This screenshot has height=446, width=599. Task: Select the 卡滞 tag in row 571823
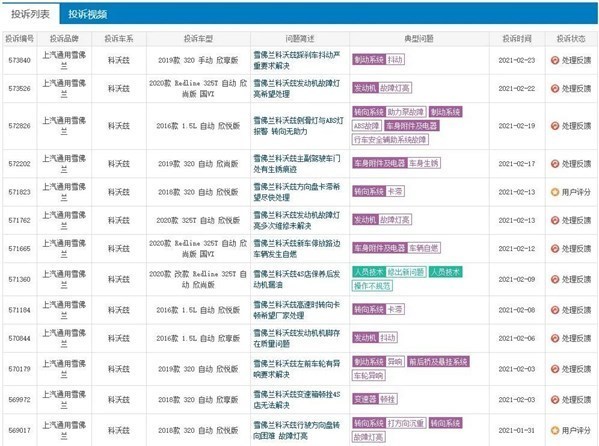[395, 191]
